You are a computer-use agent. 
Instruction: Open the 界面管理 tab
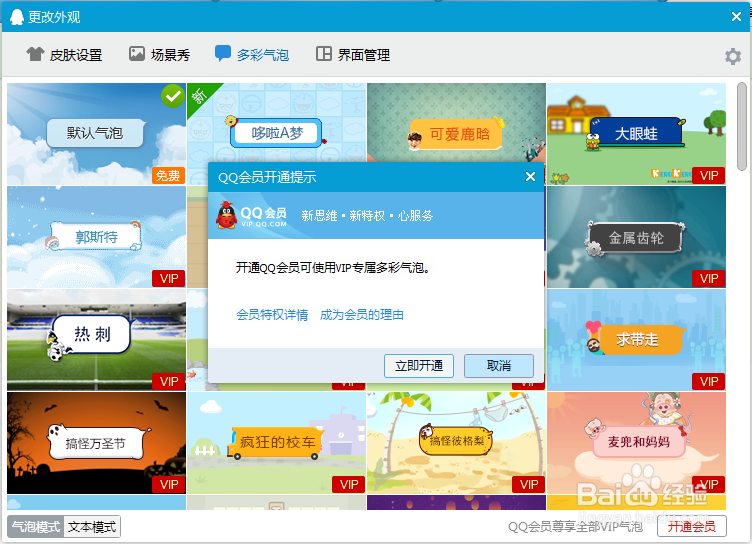[352, 55]
